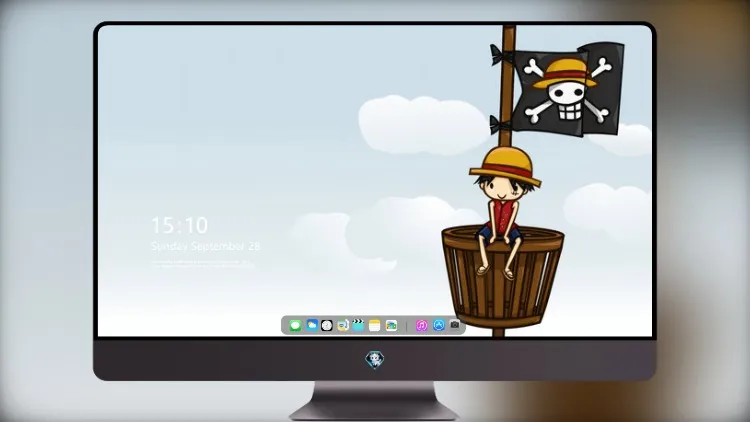Launch the pink iTunes music icon
The image size is (750, 422).
pyautogui.click(x=421, y=325)
